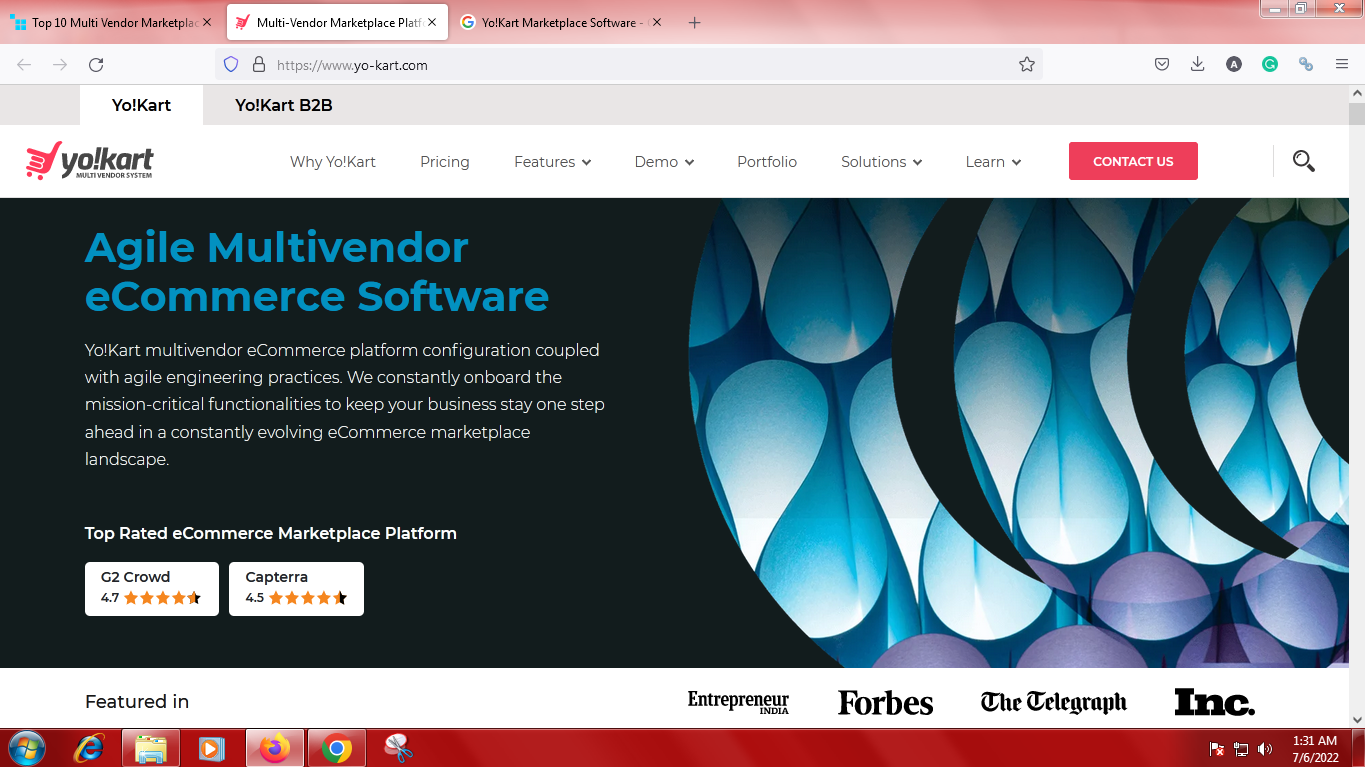This screenshot has width=1365, height=767.
Task: Click the network tray icon
Action: (x=1241, y=749)
